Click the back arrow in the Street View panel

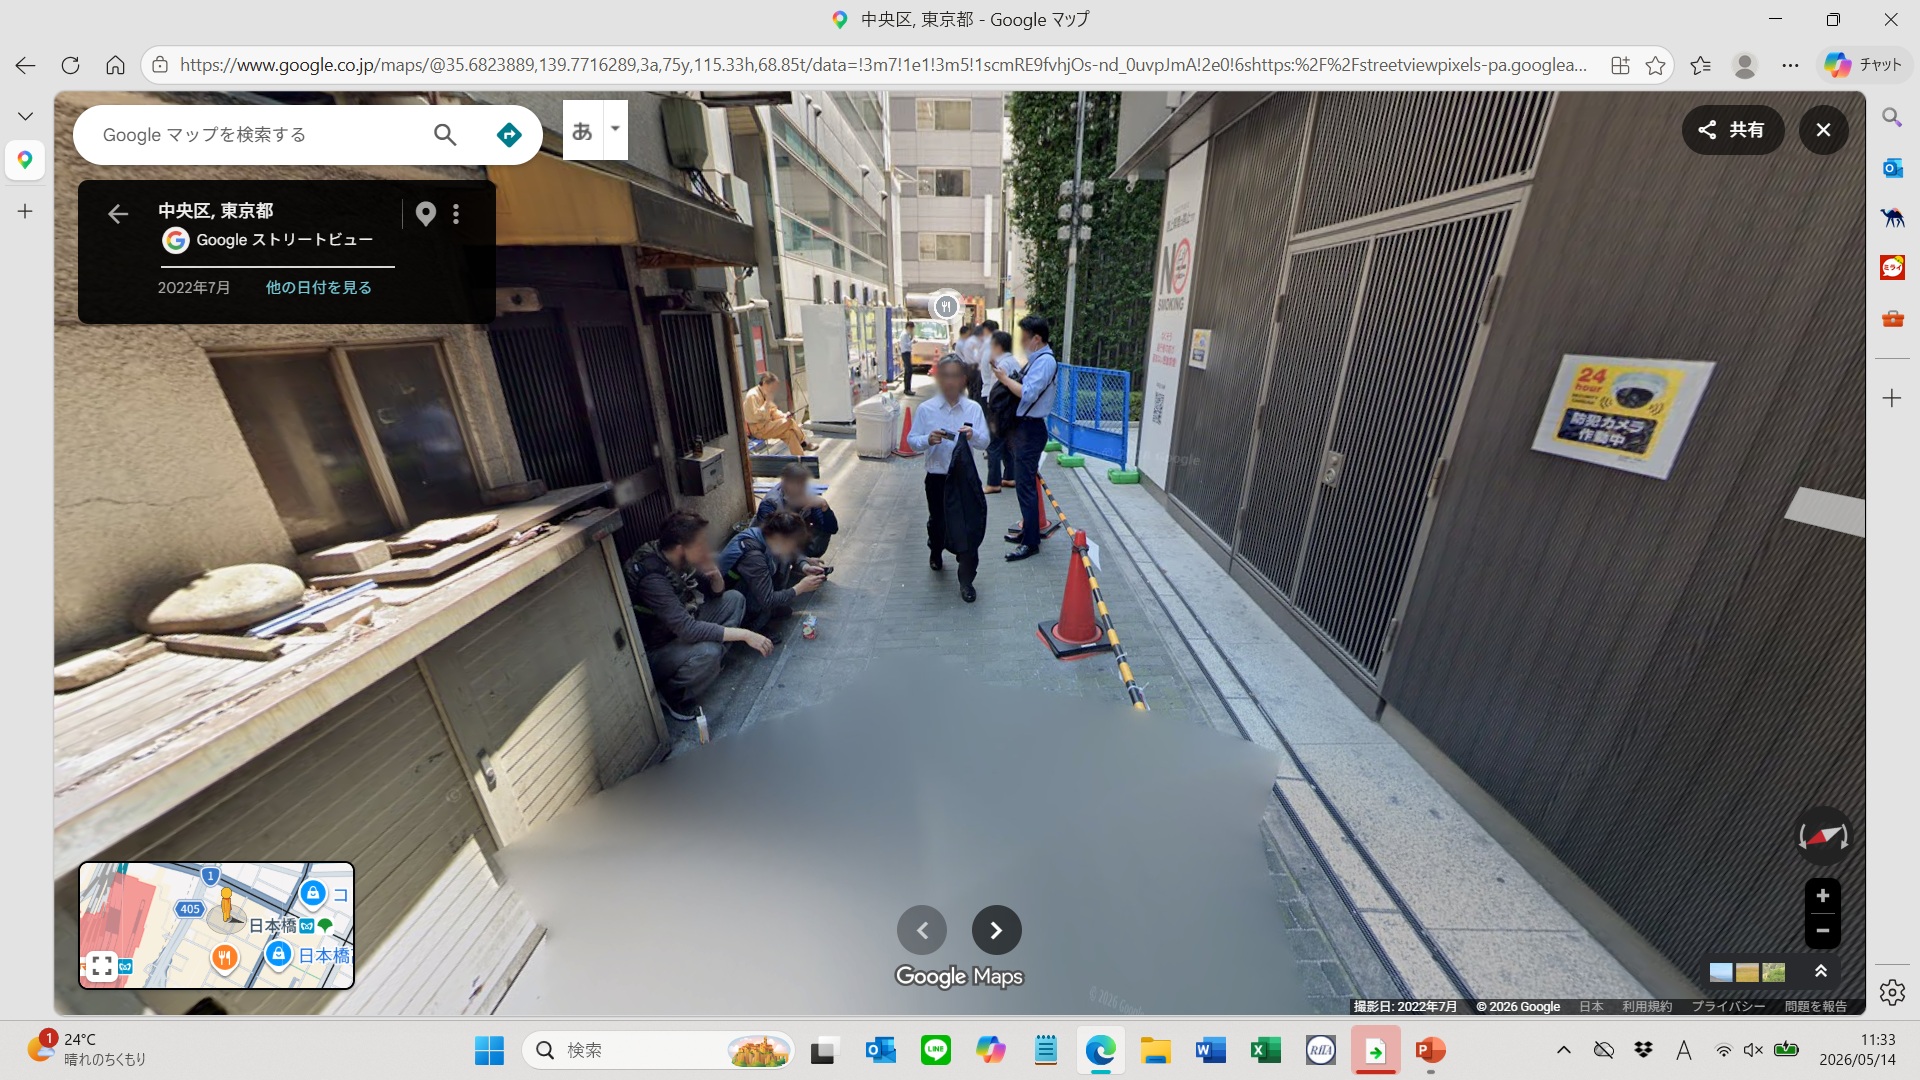coord(118,213)
